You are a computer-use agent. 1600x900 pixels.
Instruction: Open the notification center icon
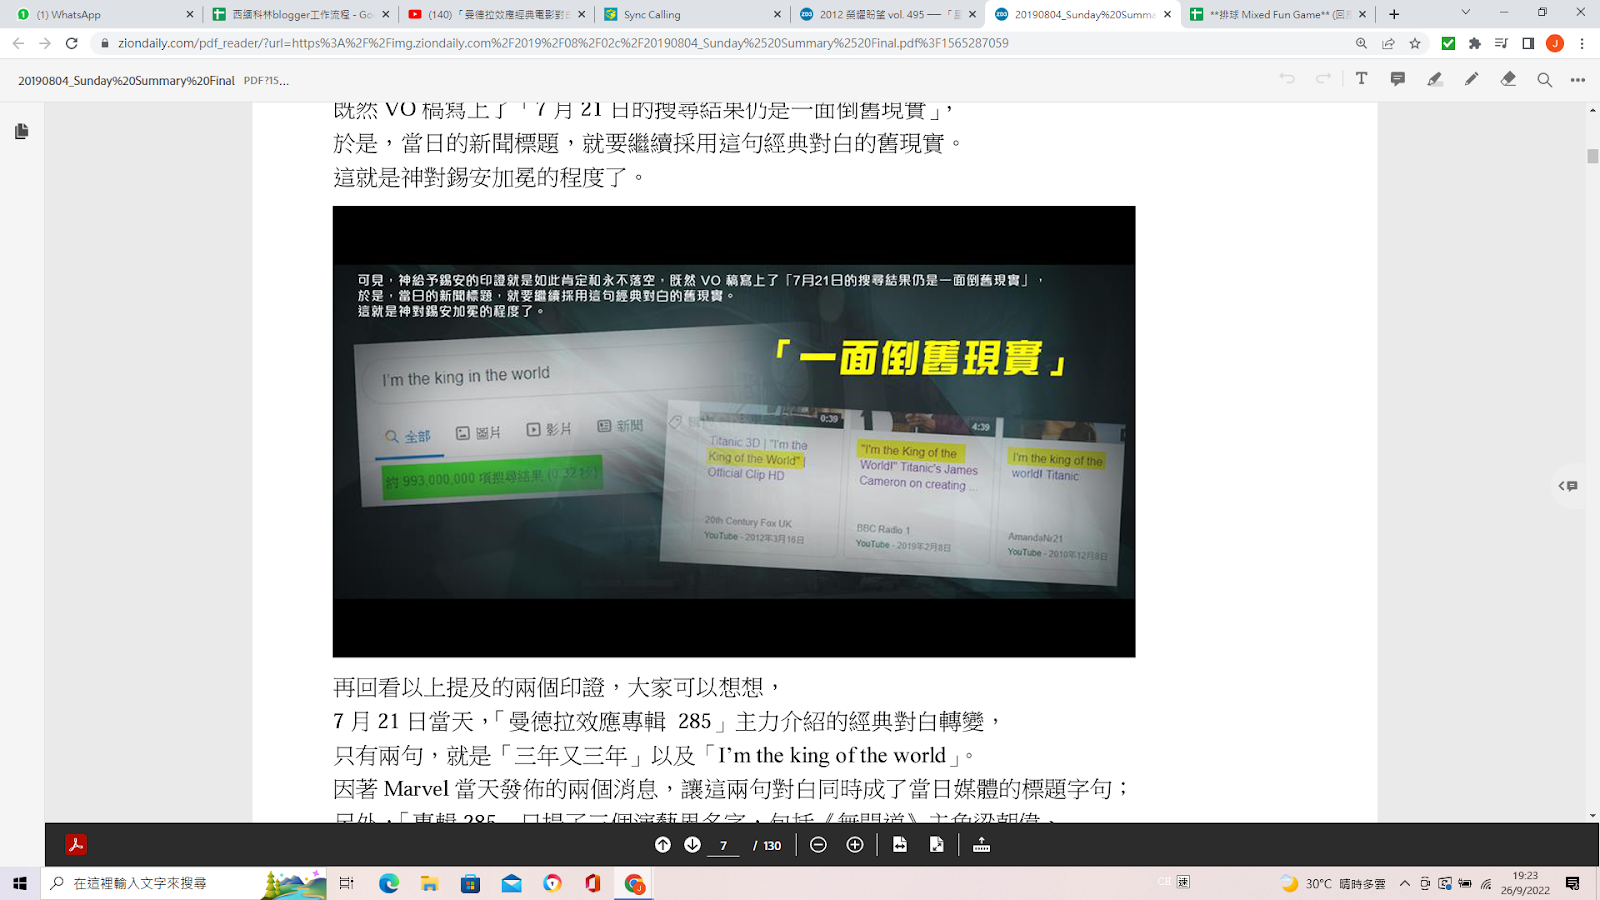pos(1573,883)
